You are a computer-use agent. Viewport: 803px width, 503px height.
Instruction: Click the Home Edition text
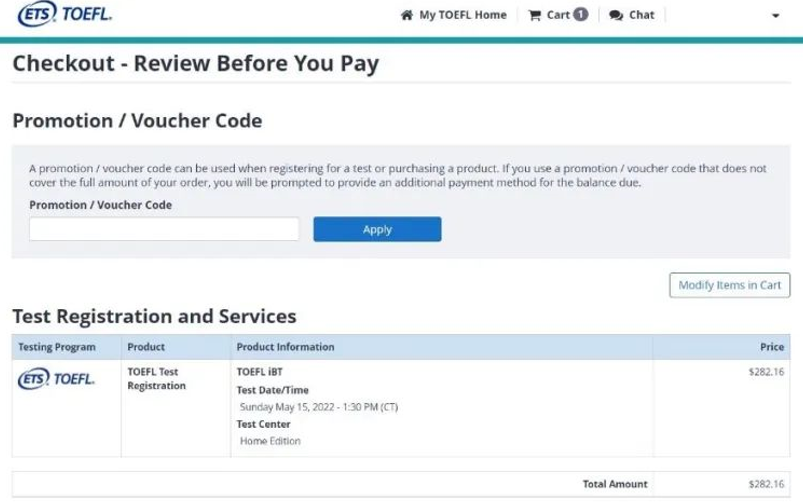270,441
